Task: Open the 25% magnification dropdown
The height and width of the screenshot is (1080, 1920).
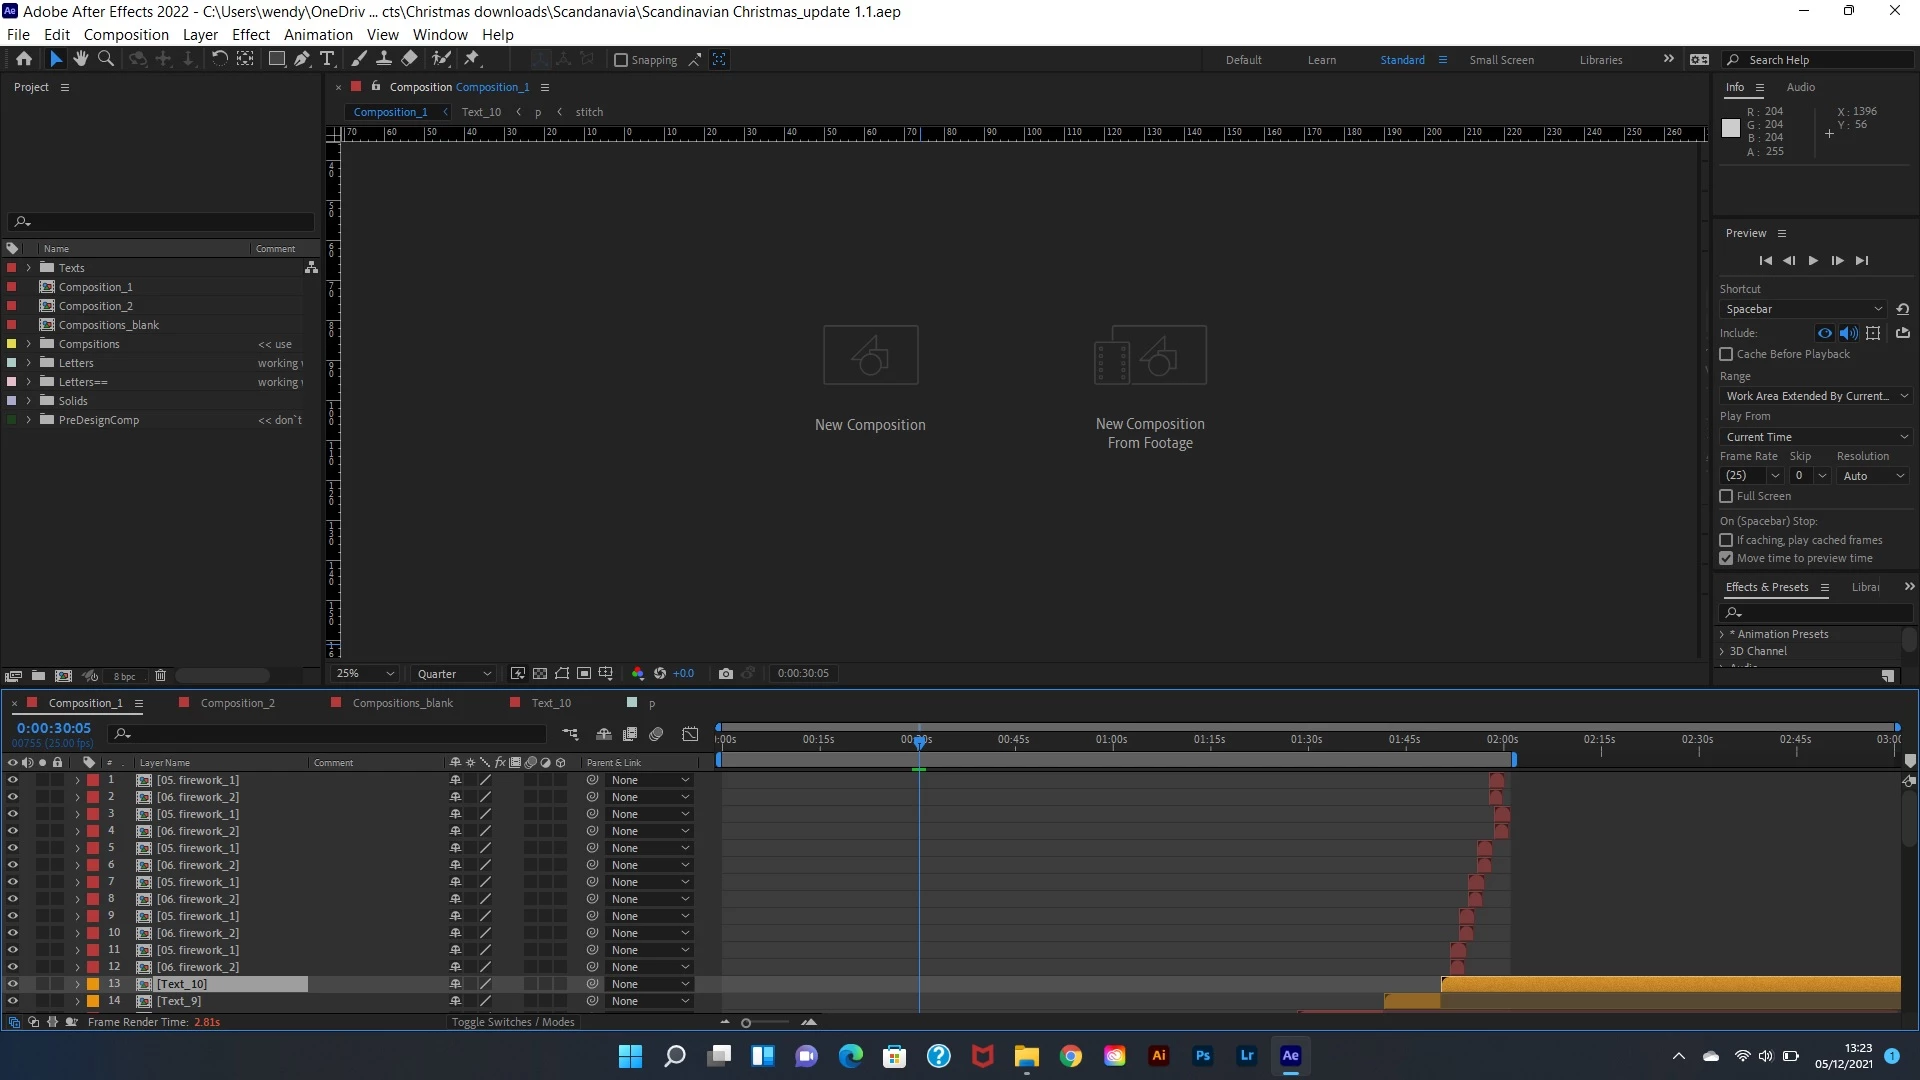Action: click(366, 674)
